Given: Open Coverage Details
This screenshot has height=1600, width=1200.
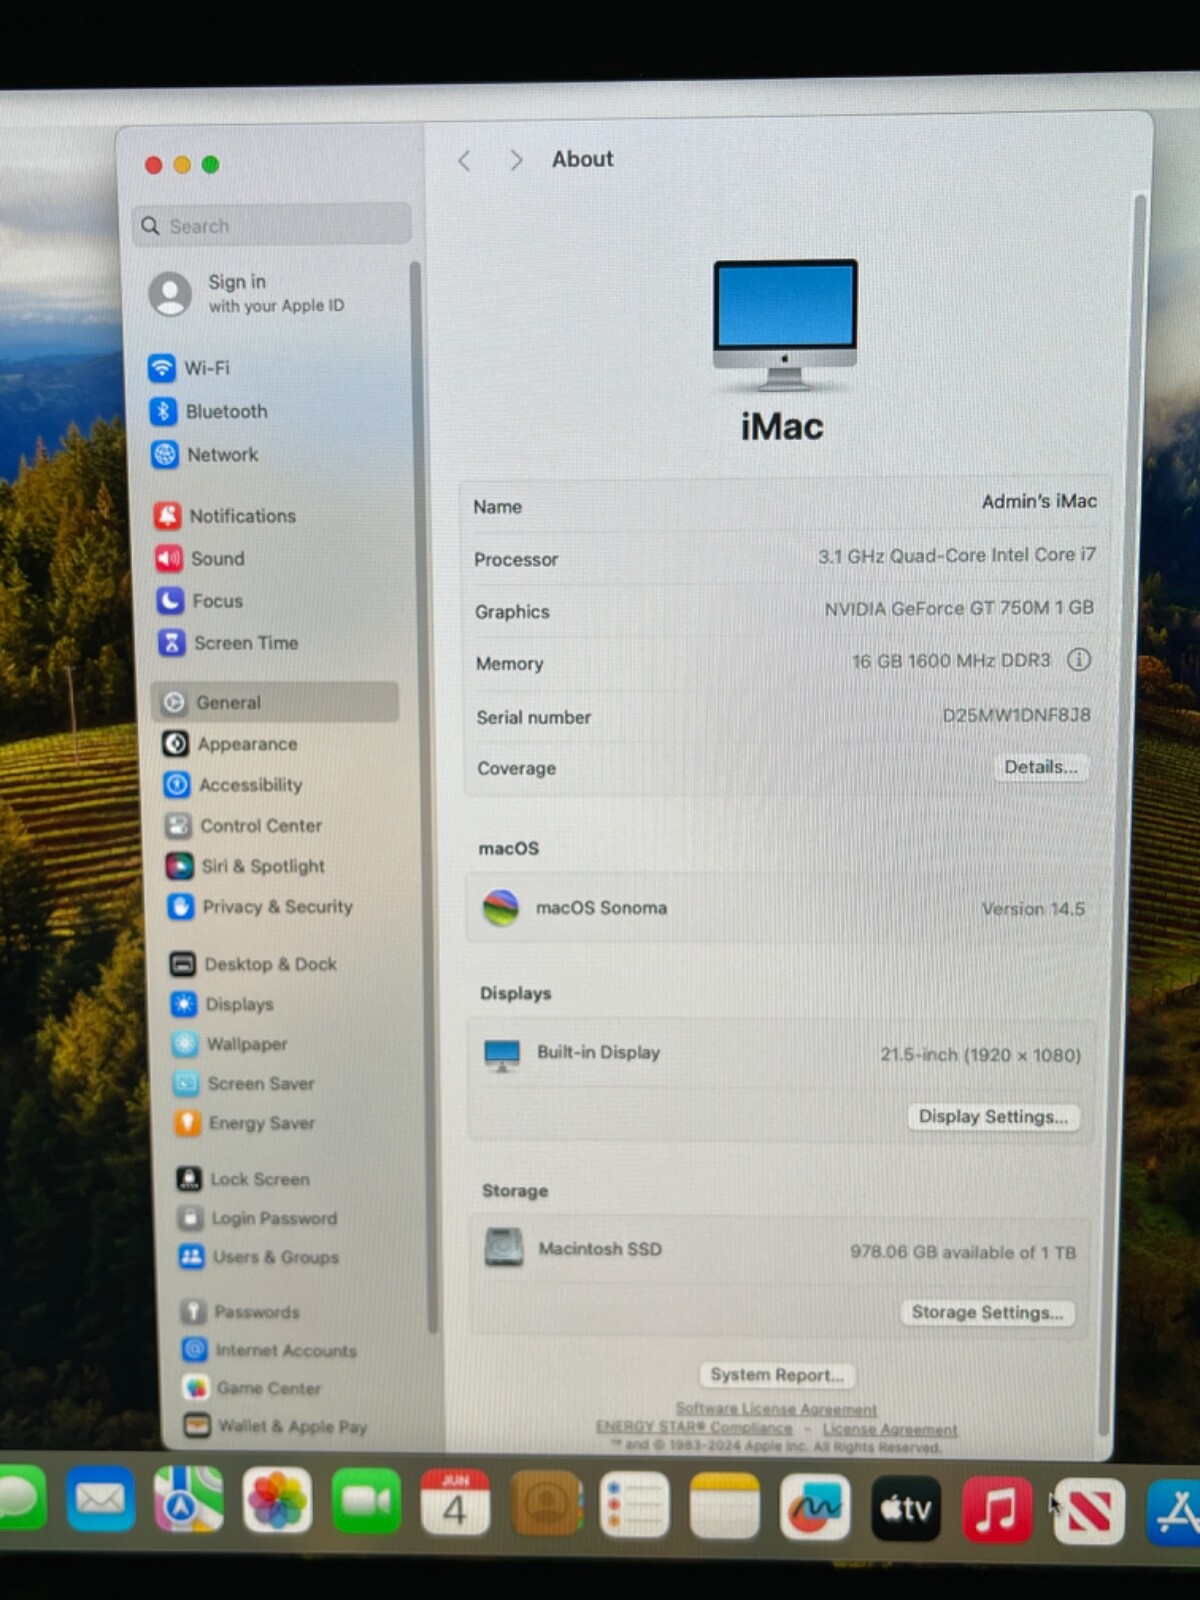Looking at the screenshot, I should [x=1041, y=767].
